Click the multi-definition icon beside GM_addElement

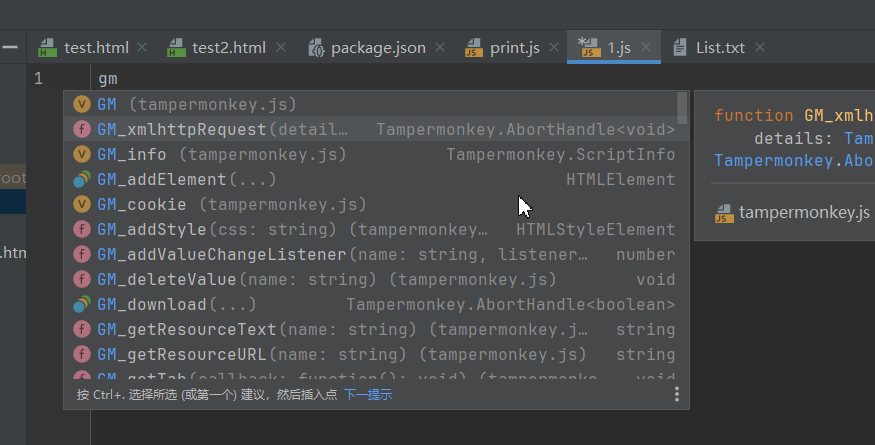(82, 179)
